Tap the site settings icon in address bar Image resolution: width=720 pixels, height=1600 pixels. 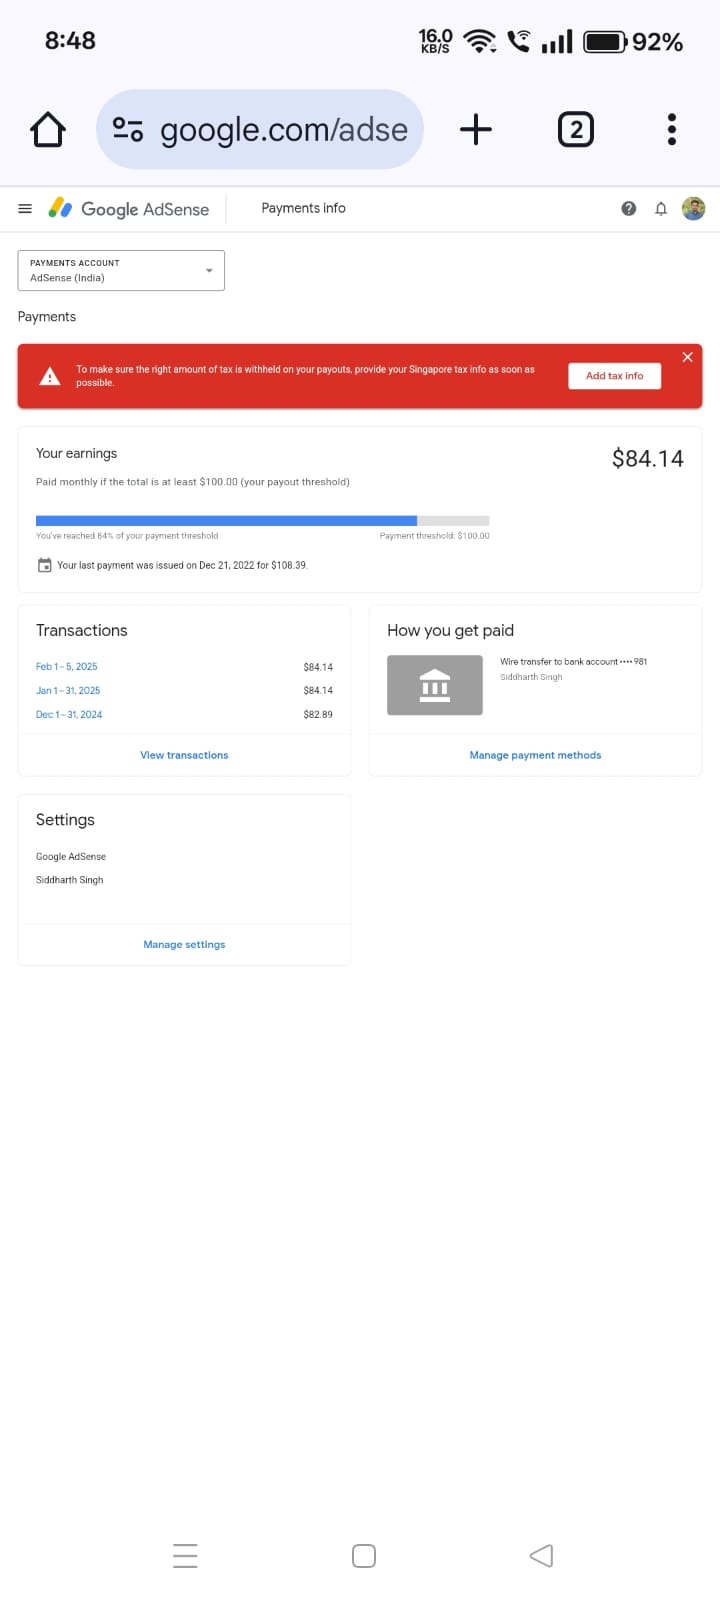[128, 129]
